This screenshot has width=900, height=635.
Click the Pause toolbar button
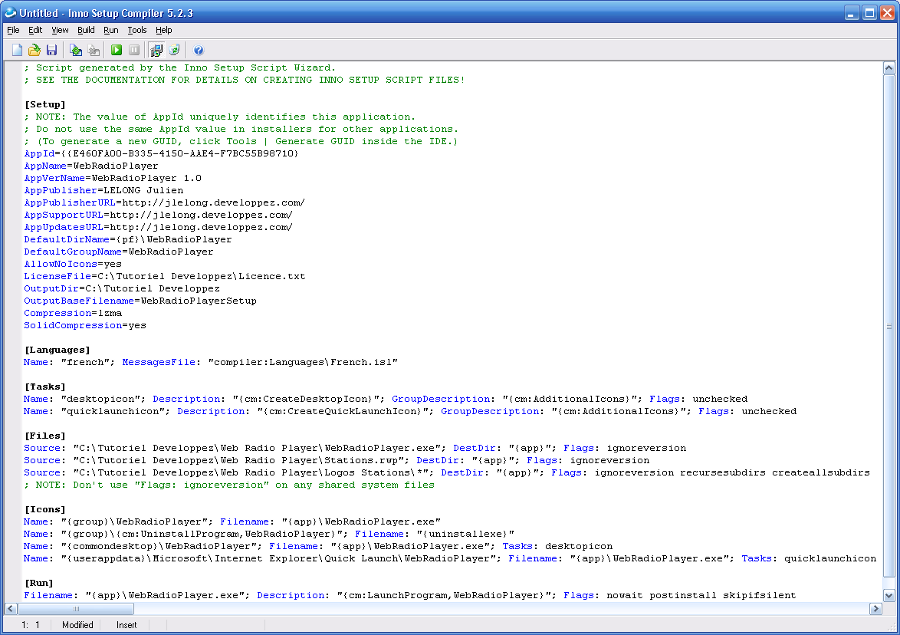tap(134, 50)
